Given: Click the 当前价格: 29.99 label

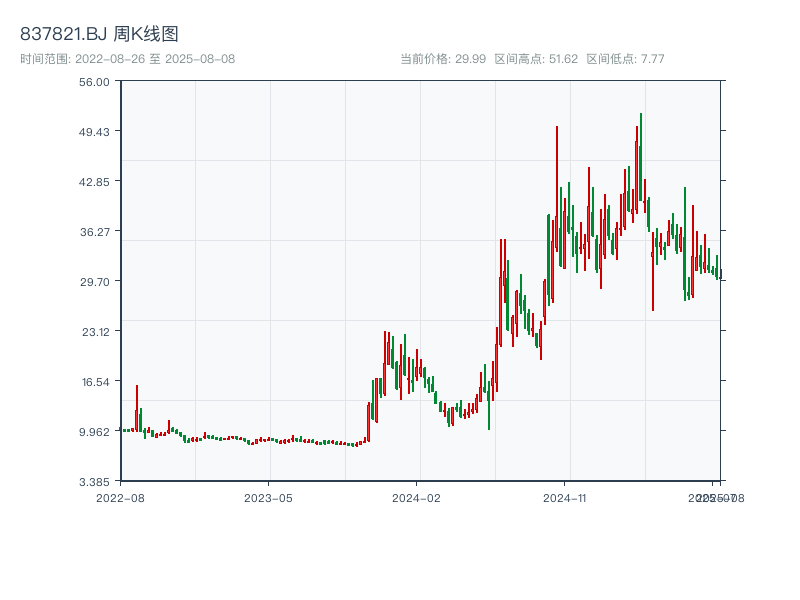Looking at the screenshot, I should point(443,59).
